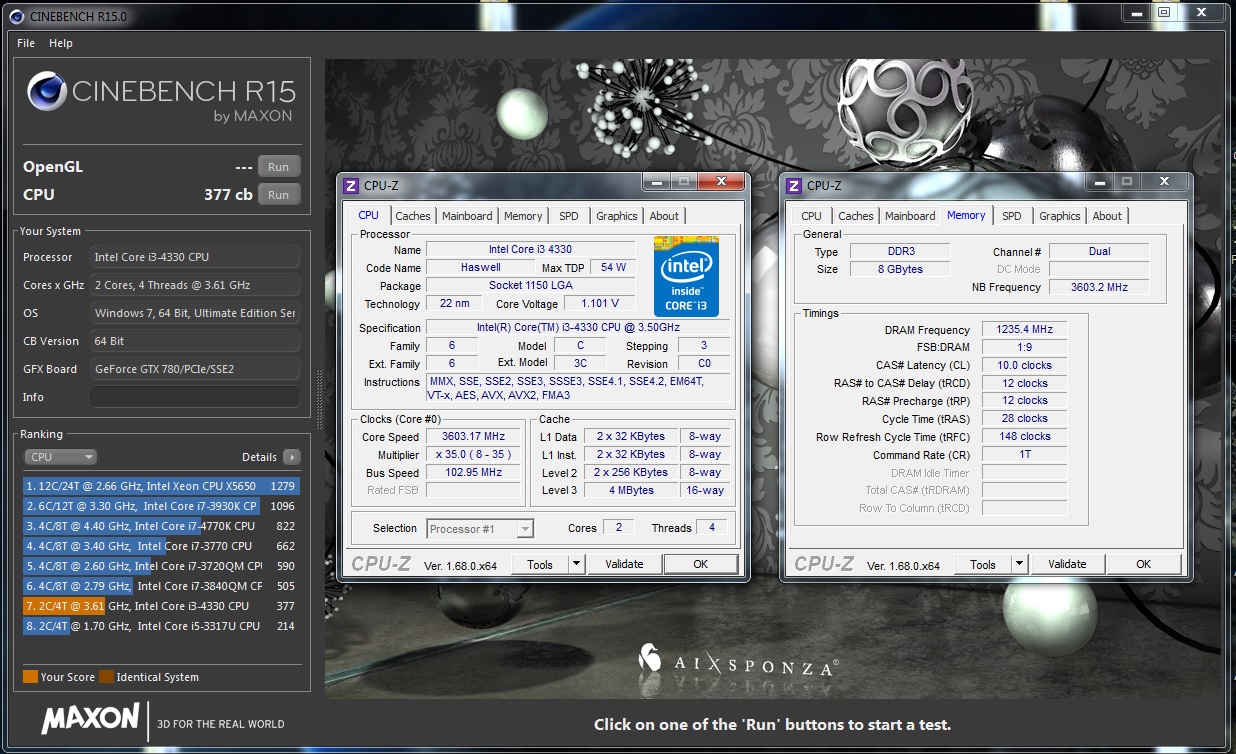
Task: Click Validate in left CPU-Z window
Action: 625,564
